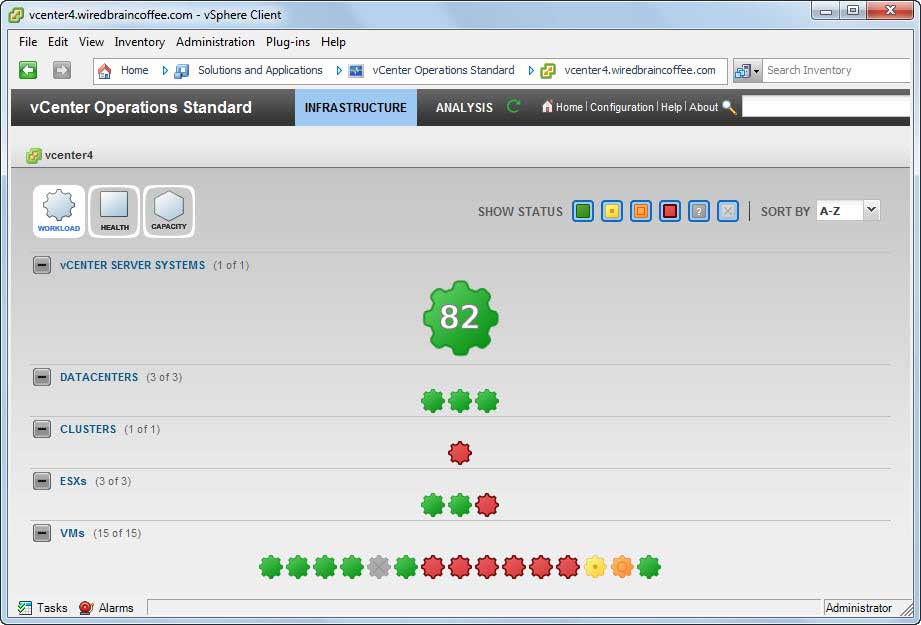Click the second green ESX host badge
This screenshot has width=921, height=625.
click(x=460, y=505)
